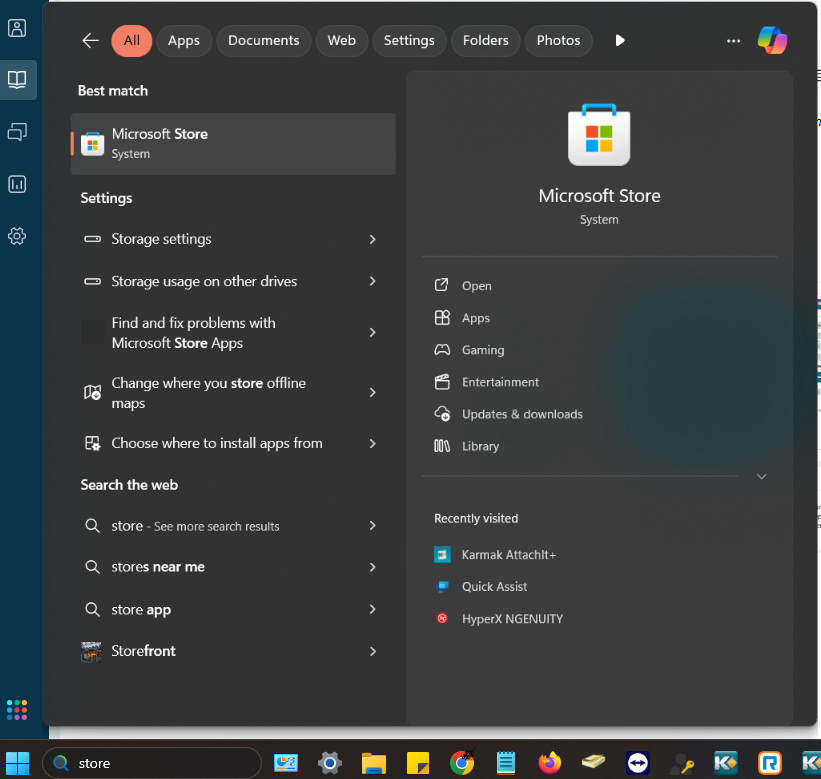The height and width of the screenshot is (779, 821).
Task: Expand the 'store app' result arrow
Action: pos(372,609)
